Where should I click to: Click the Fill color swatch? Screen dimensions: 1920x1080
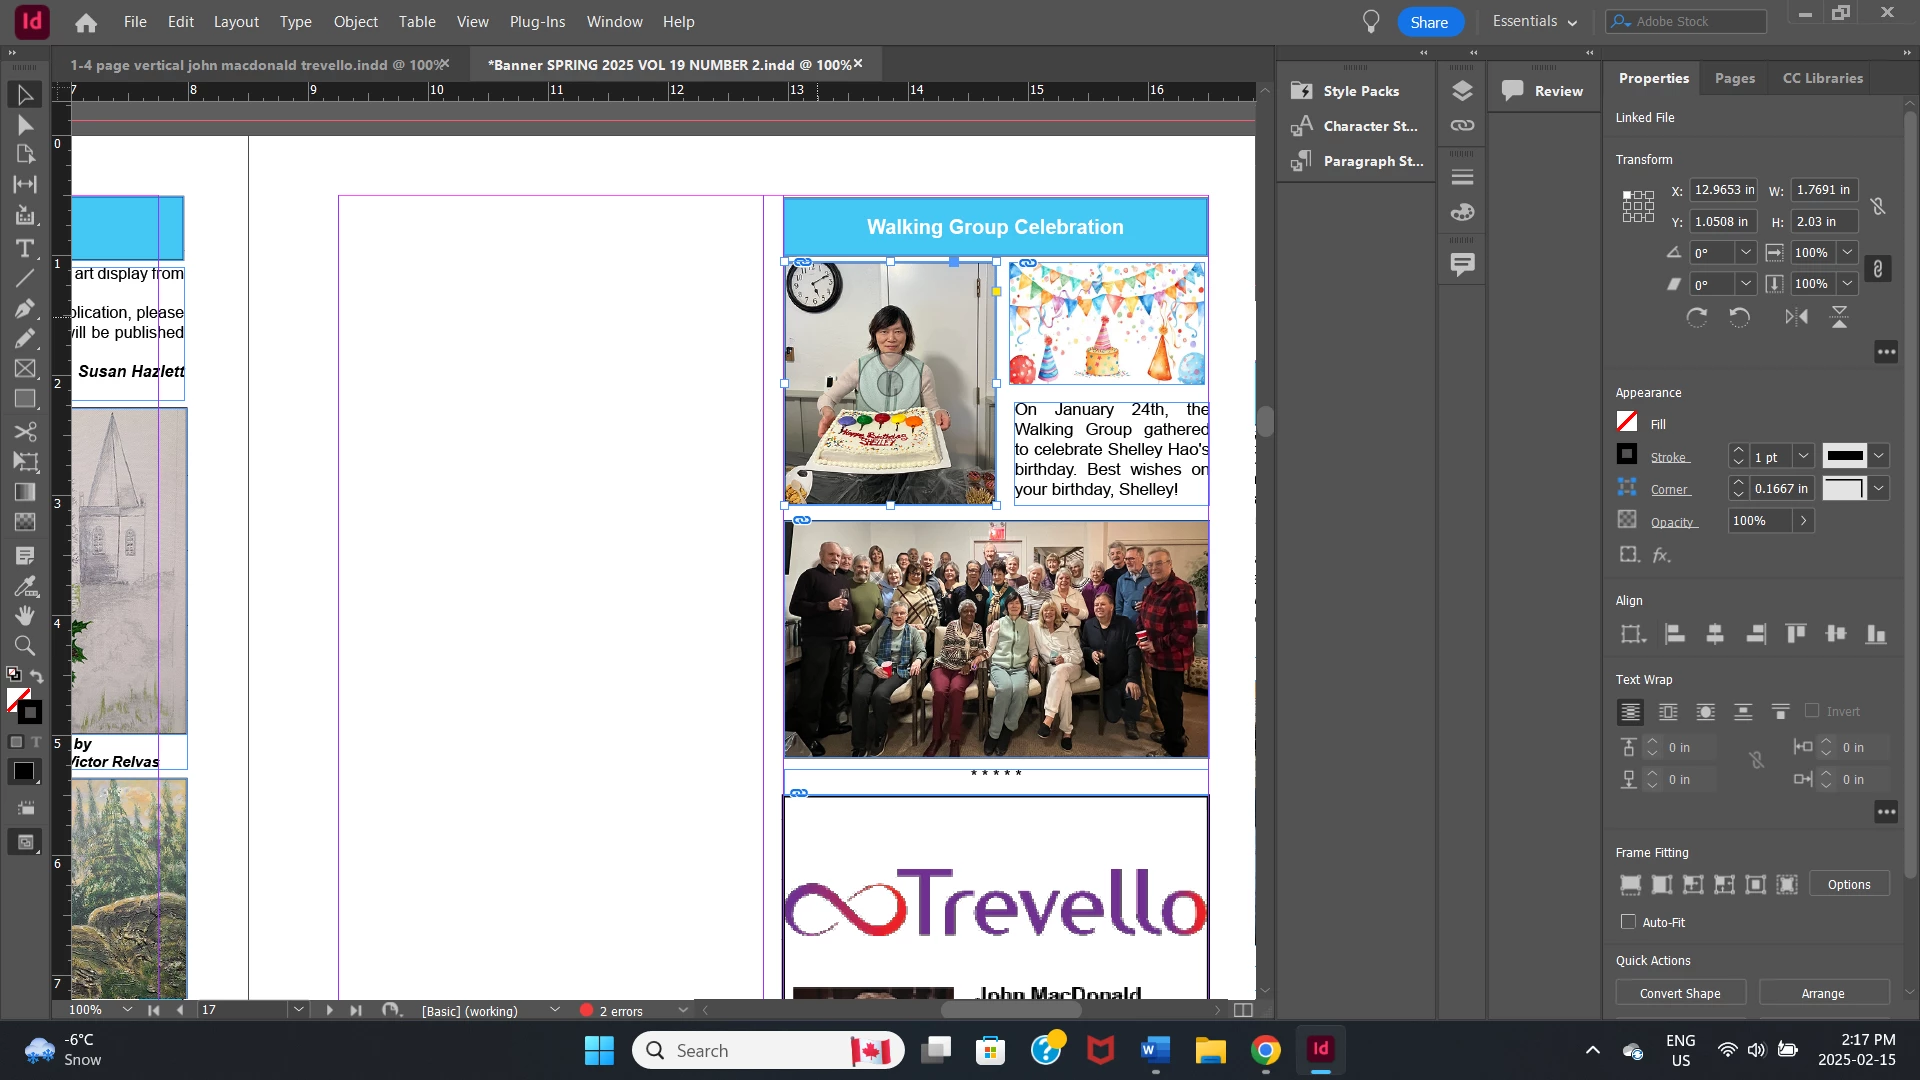[1627, 423]
